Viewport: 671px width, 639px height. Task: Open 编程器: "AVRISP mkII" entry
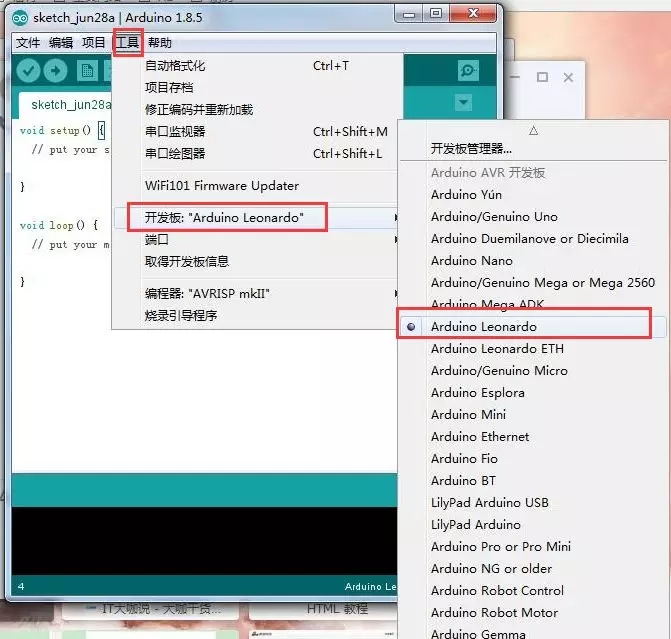tap(257, 294)
